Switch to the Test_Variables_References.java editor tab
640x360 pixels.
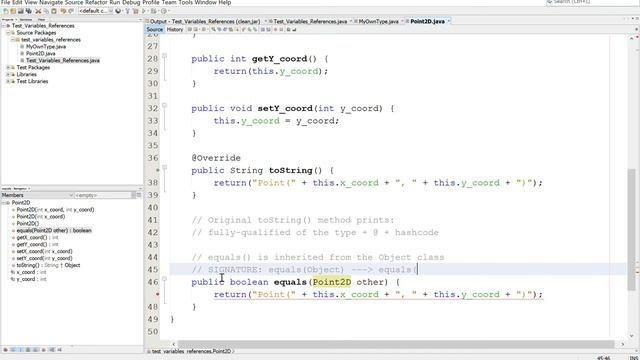tap(310, 21)
